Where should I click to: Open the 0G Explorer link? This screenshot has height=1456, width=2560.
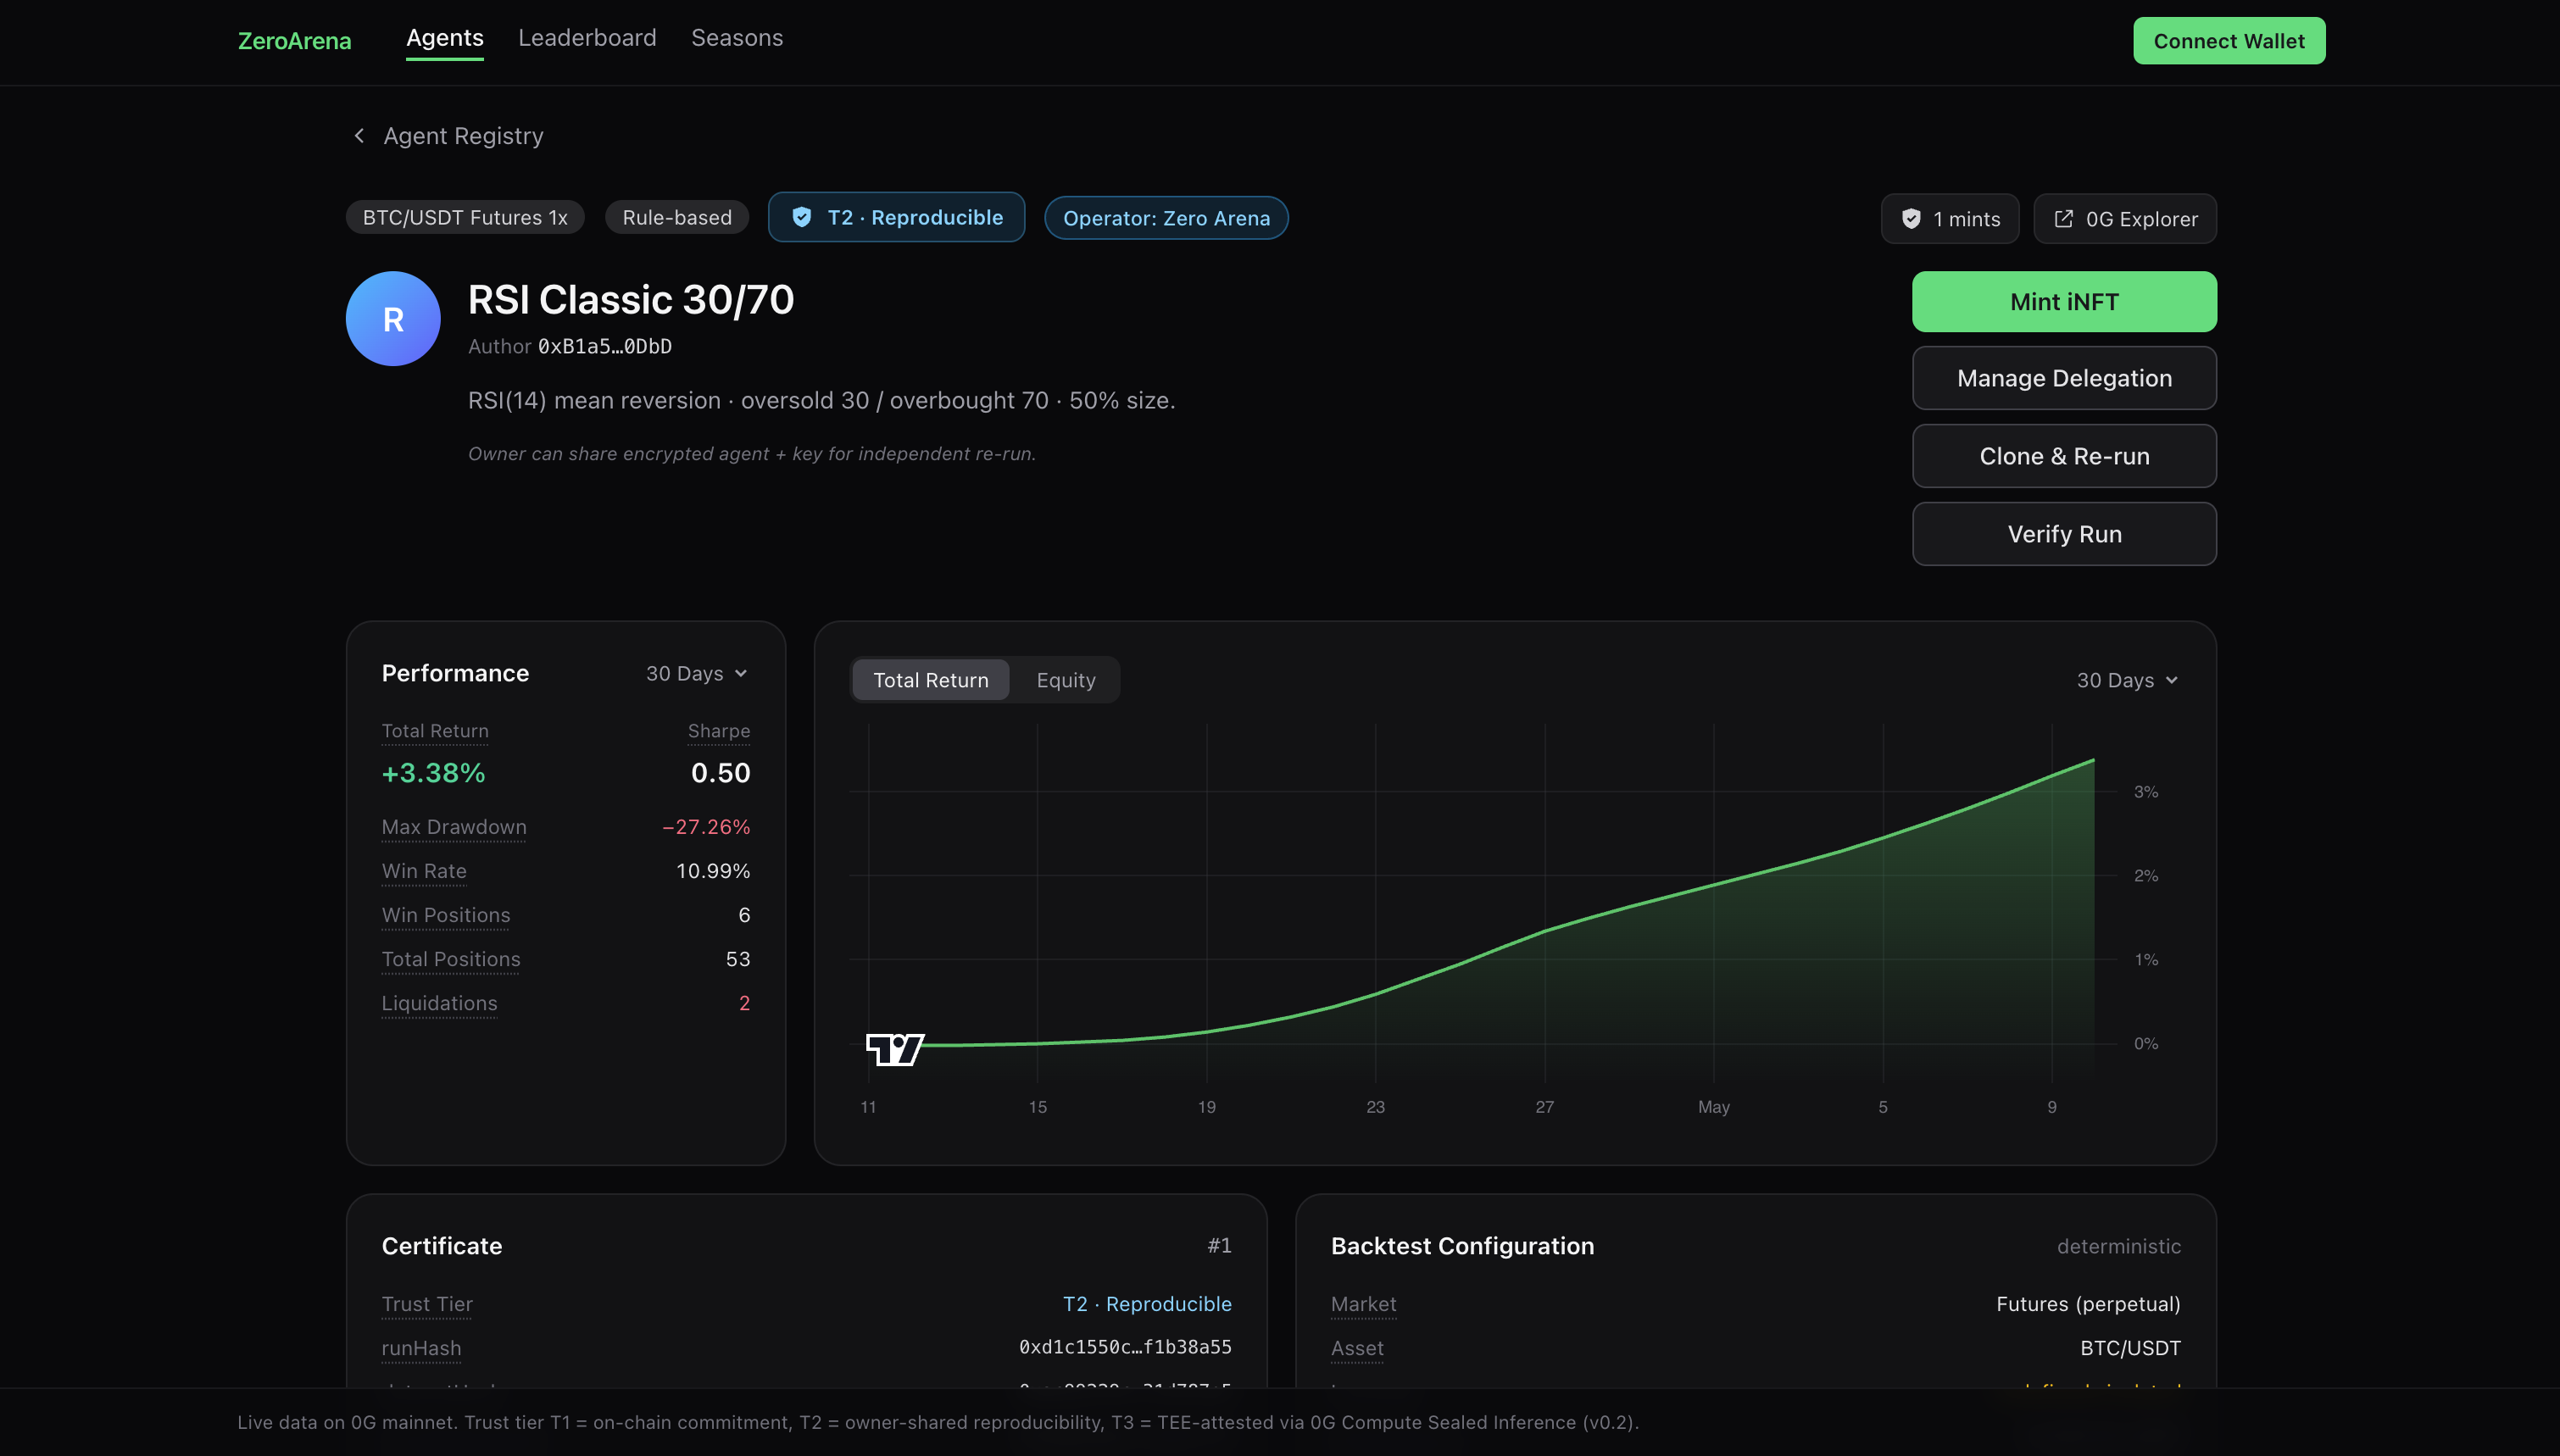[2125, 218]
